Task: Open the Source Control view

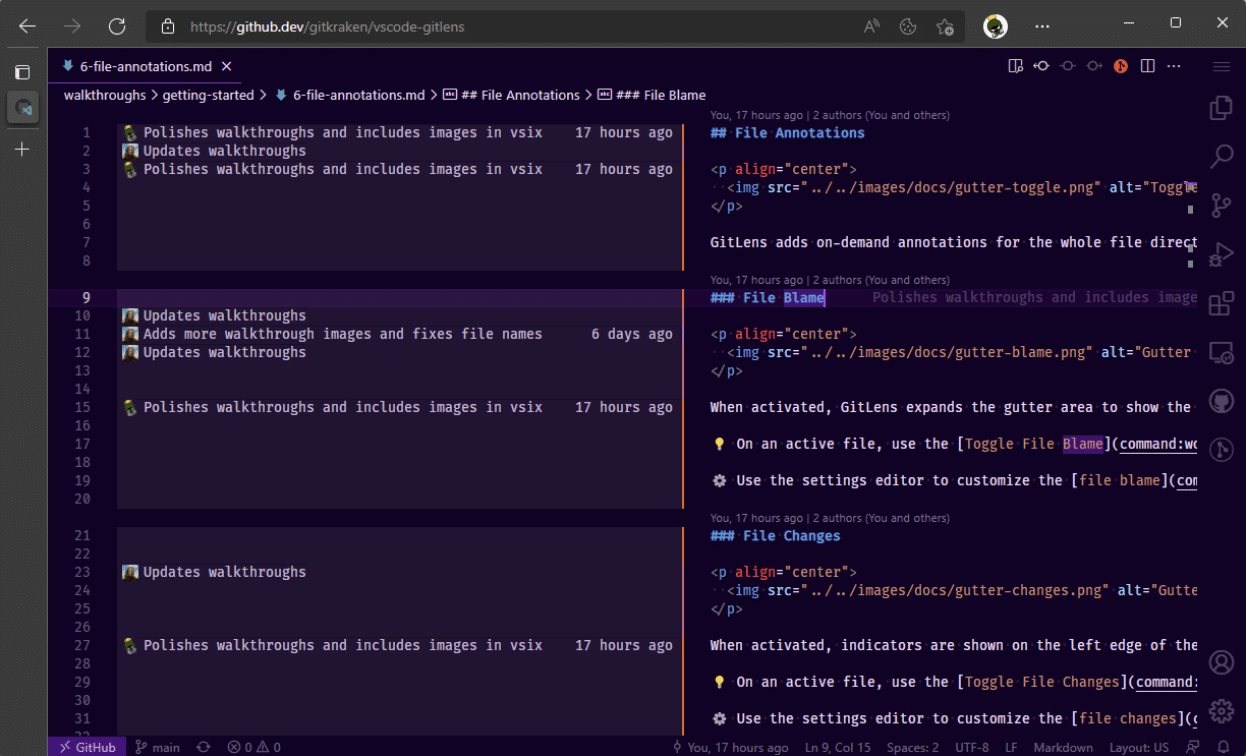Action: [x=1221, y=206]
